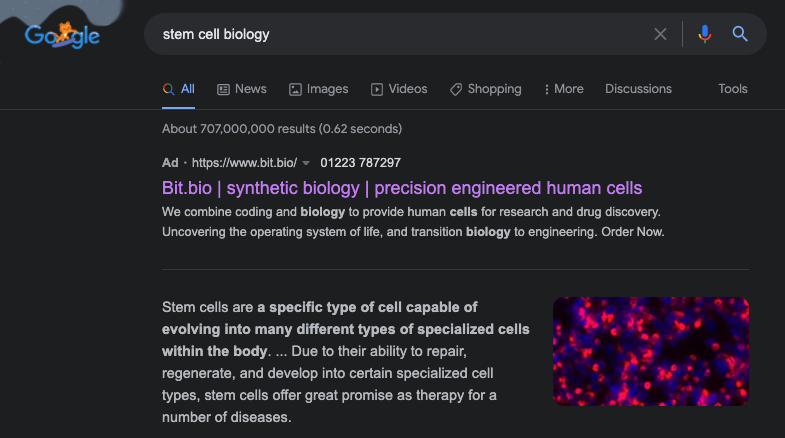
Task: Click the https://www.bit.bio/ ad URL
Action: (244, 163)
